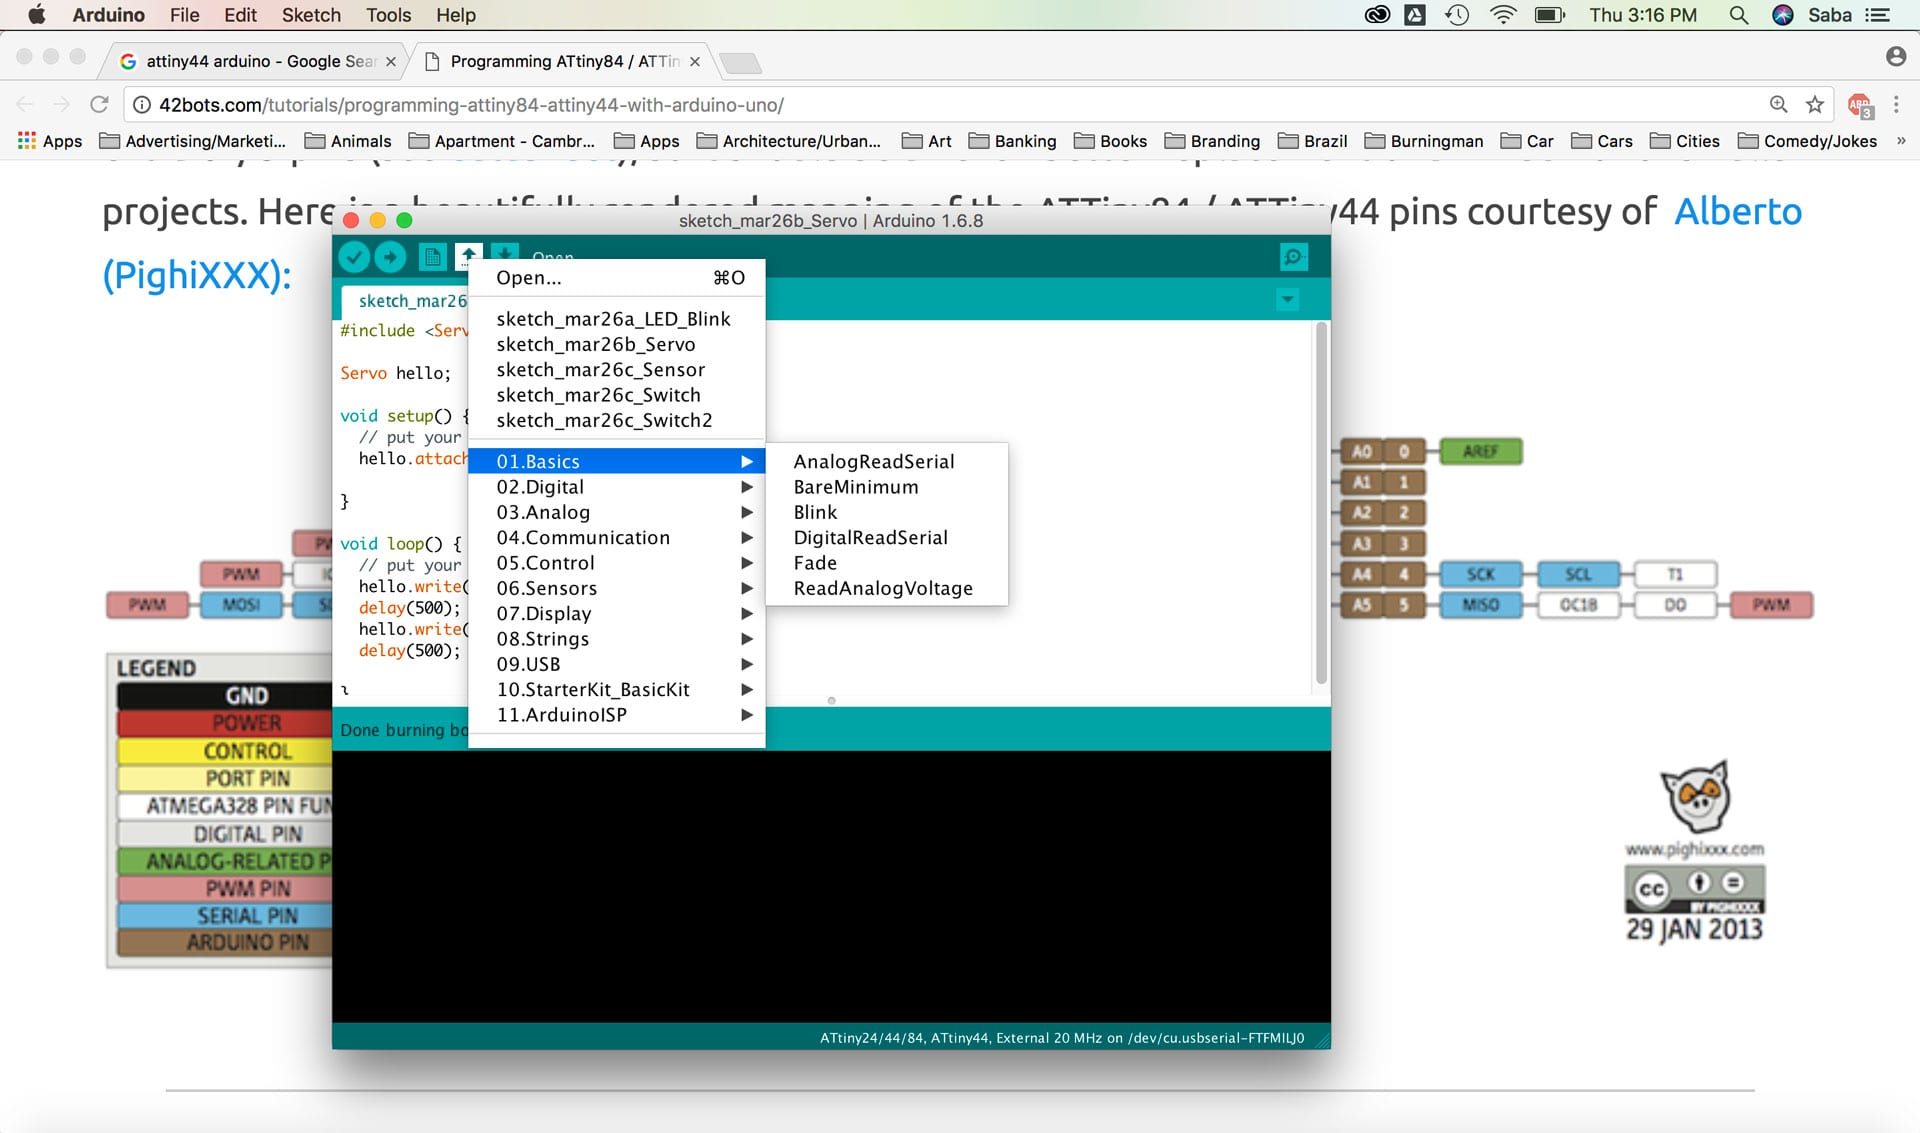Select the ReadAnalogVoltage example

(x=887, y=588)
